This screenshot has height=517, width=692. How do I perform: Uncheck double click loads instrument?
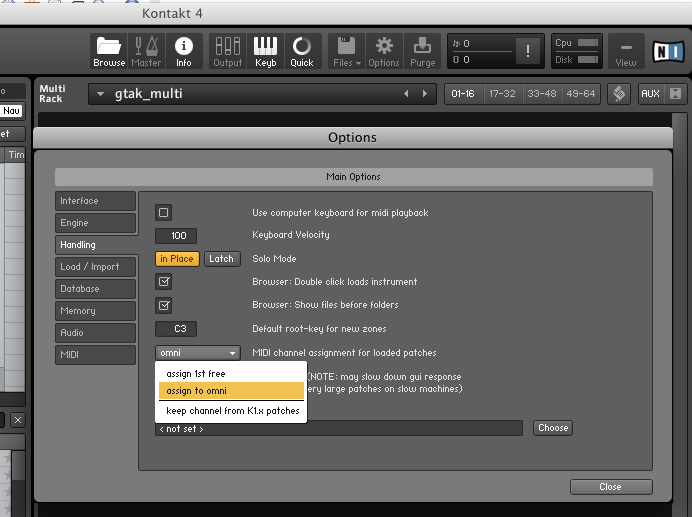(164, 282)
